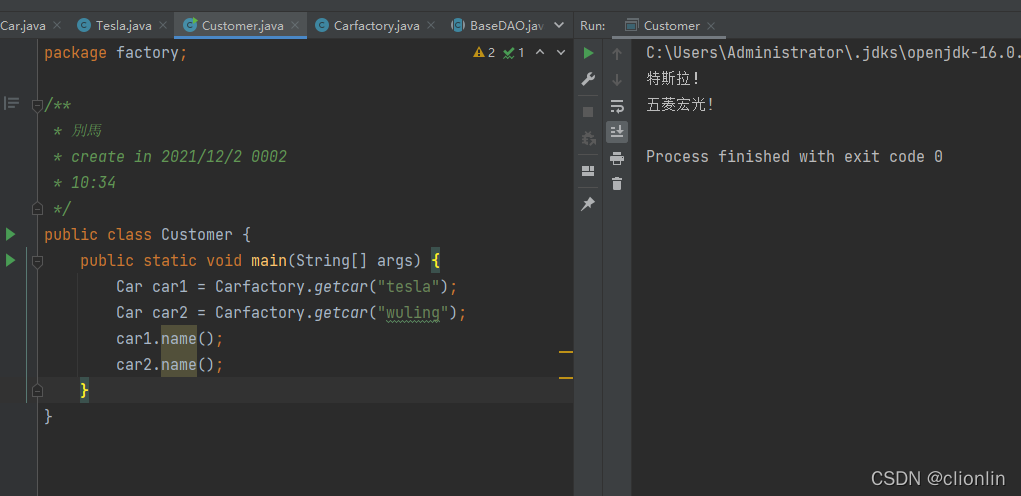This screenshot has width=1021, height=496.
Task: Close the Car.java tab
Action: pos(57,25)
